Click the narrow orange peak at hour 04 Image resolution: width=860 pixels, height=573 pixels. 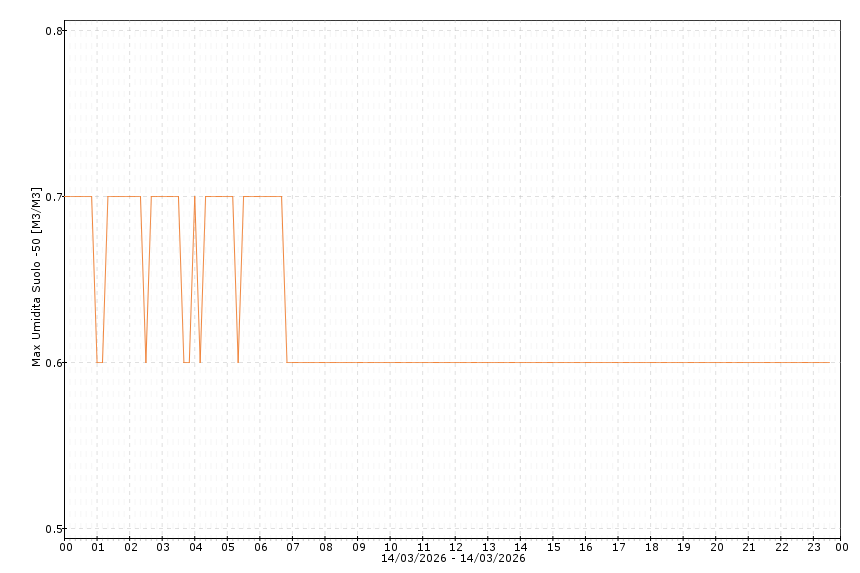pyautogui.click(x=195, y=200)
